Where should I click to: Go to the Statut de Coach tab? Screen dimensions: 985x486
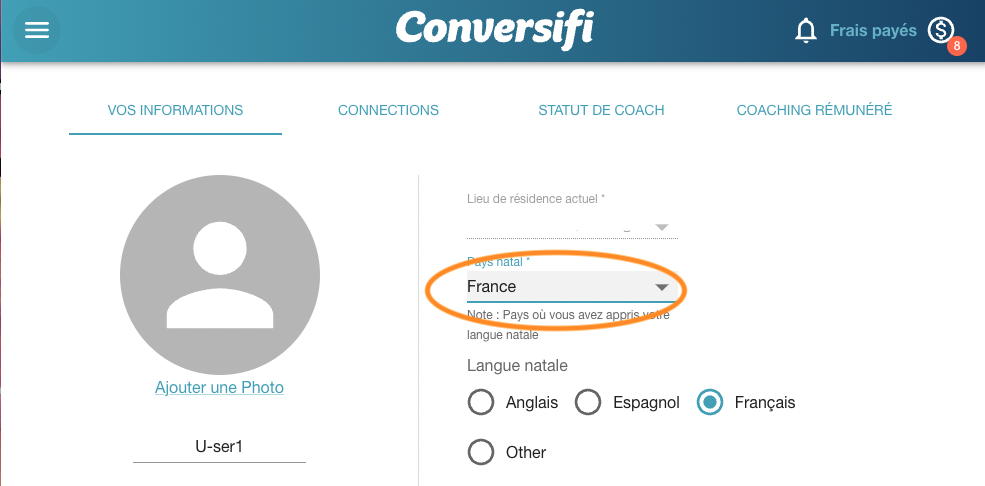601,110
